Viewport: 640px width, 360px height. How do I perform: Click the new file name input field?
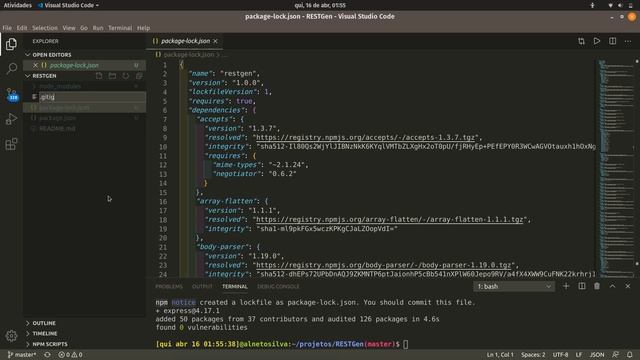coord(92,97)
